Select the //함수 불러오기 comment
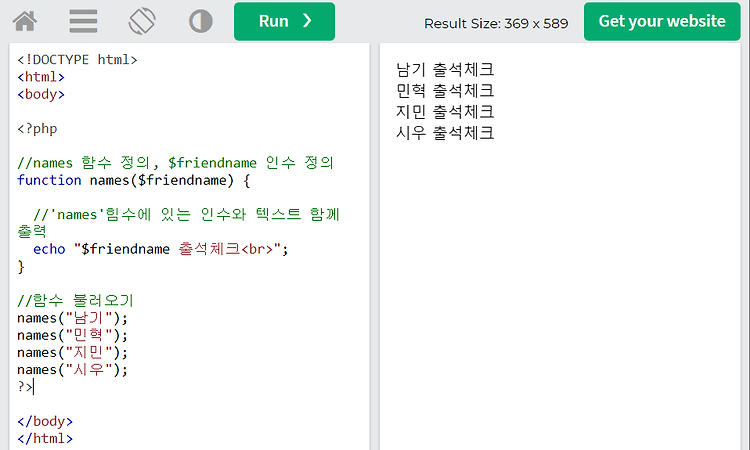 pyautogui.click(x=75, y=301)
